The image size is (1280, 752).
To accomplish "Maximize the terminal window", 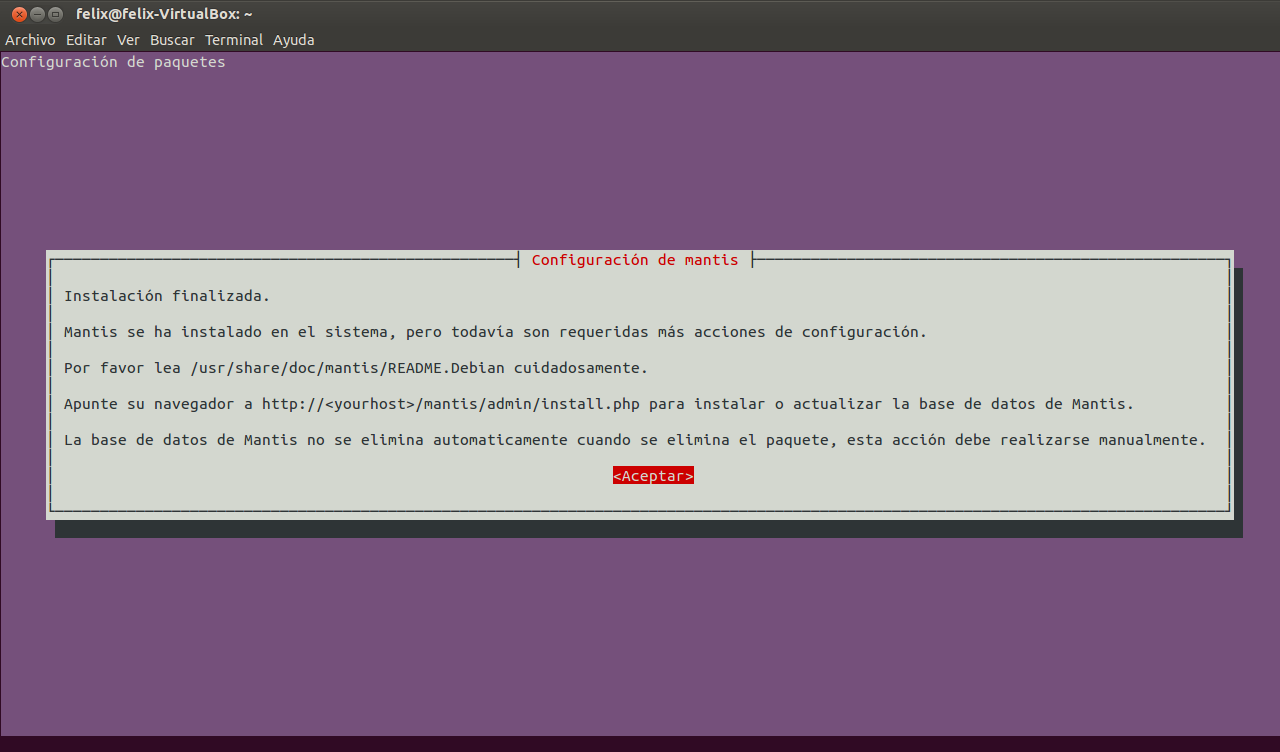I will (x=55, y=14).
